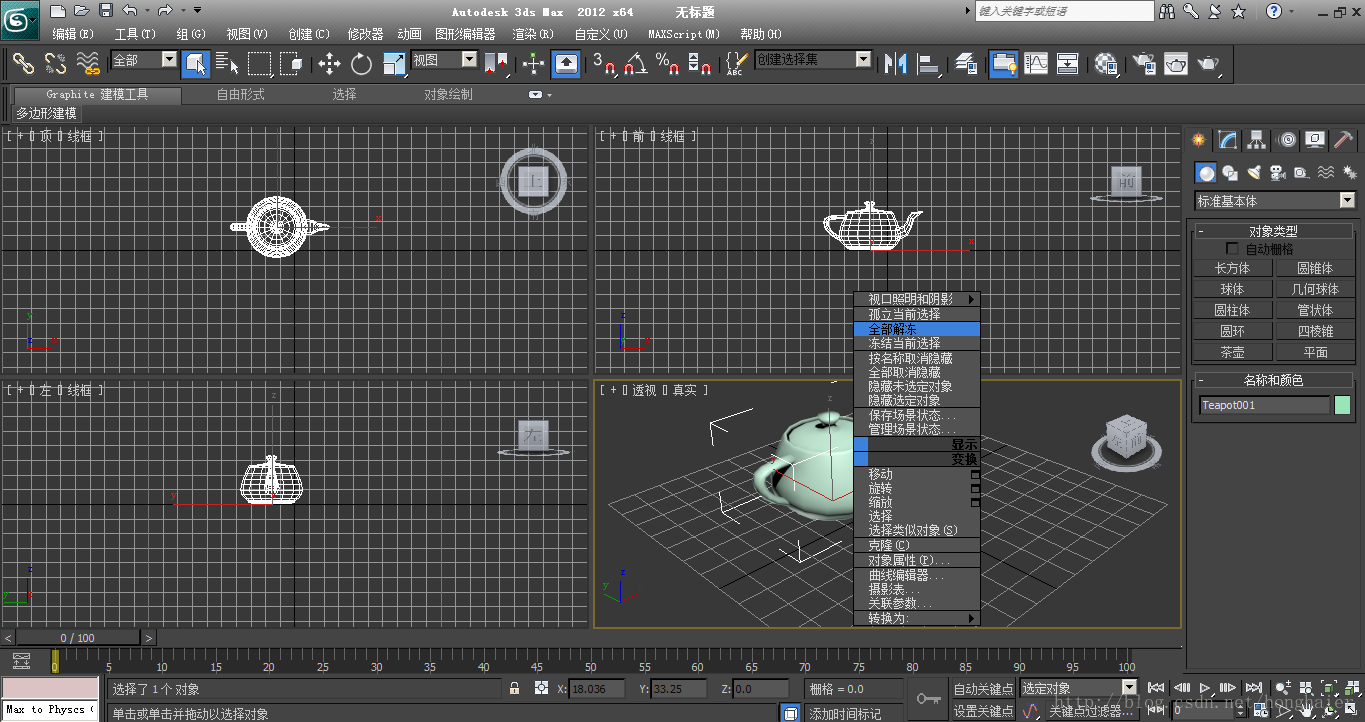The image size is (1365, 722).
Task: Click the Render Setup teapot icon
Action: click(x=1143, y=64)
